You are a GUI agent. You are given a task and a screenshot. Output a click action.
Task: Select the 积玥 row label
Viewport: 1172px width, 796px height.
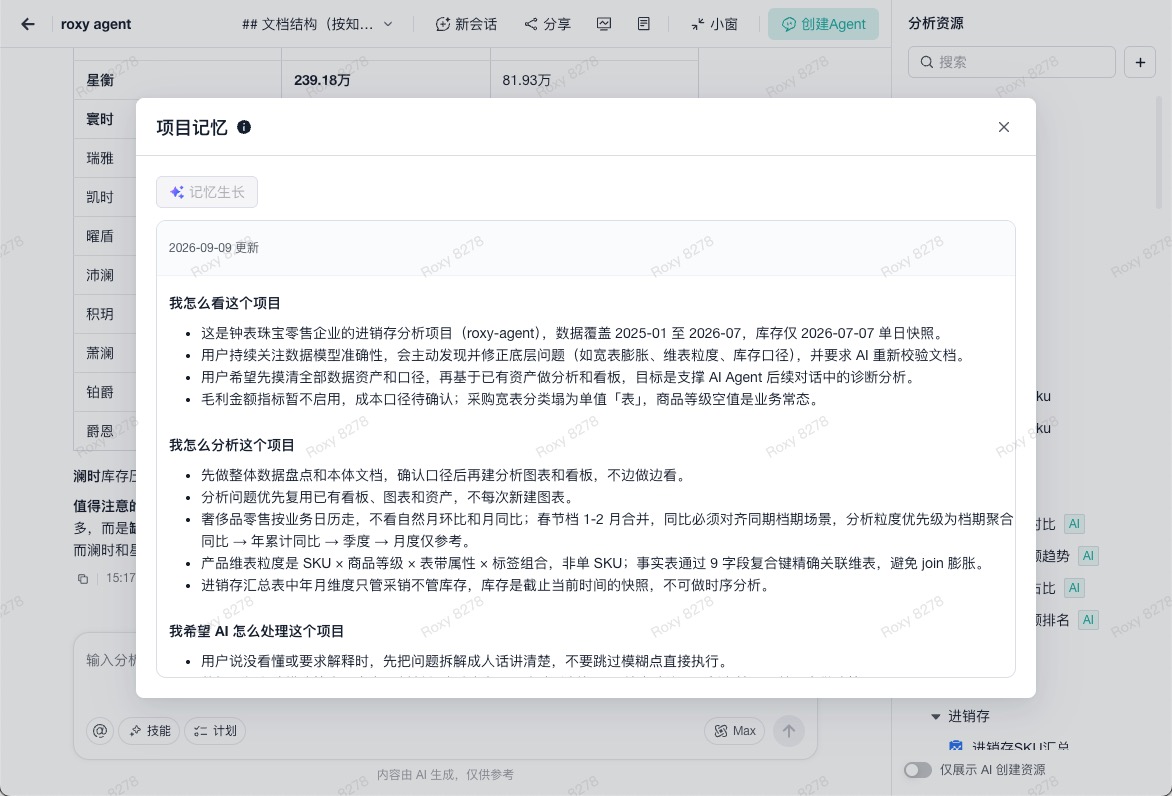pyautogui.click(x=100, y=314)
